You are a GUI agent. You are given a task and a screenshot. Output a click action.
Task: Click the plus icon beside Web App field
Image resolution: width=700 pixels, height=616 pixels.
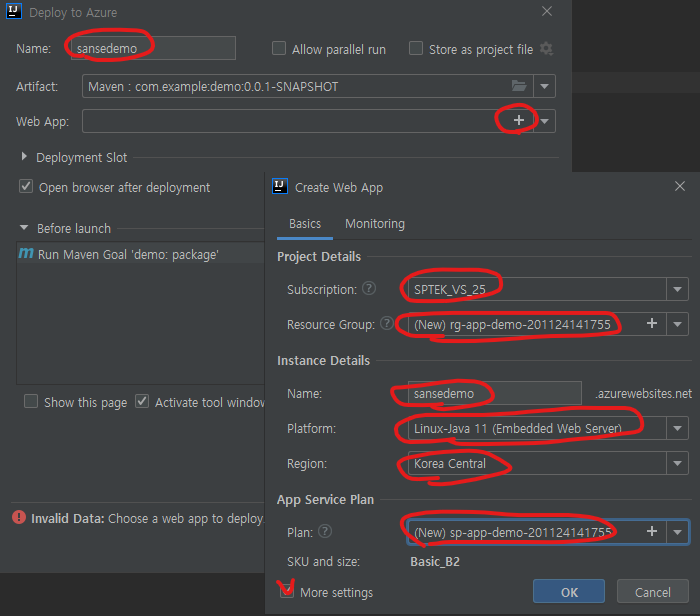pyautogui.click(x=518, y=121)
